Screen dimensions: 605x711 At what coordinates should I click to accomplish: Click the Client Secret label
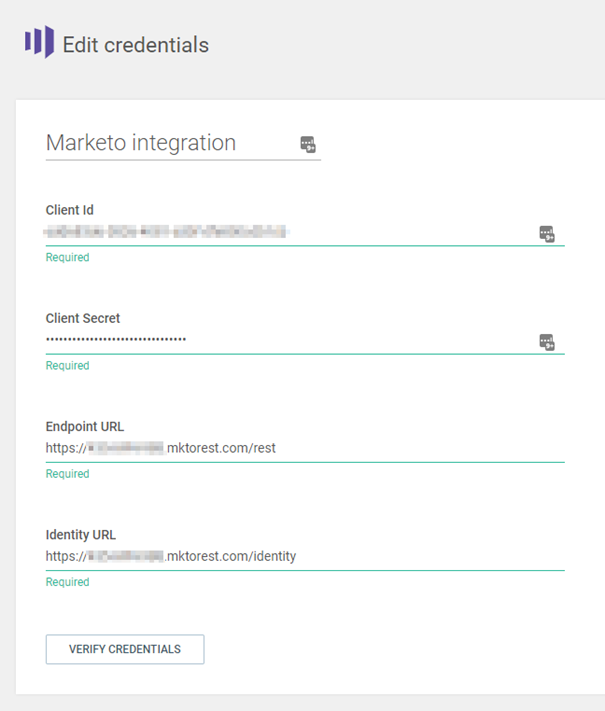pos(83,318)
